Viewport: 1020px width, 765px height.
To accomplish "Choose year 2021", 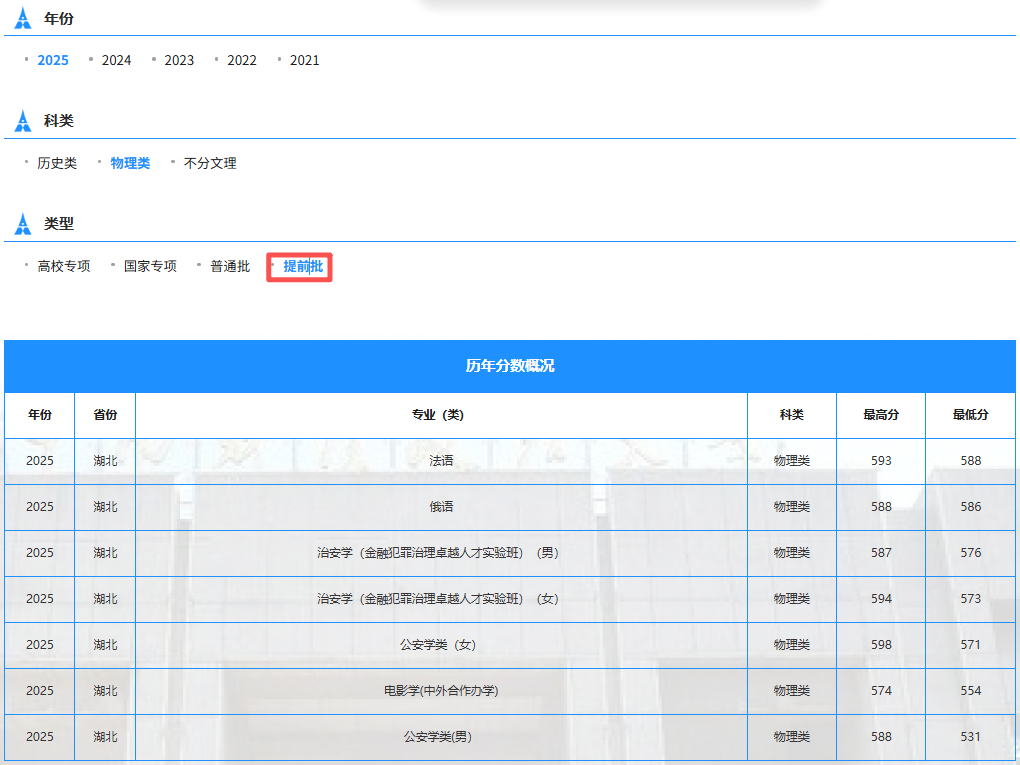I will coord(304,60).
